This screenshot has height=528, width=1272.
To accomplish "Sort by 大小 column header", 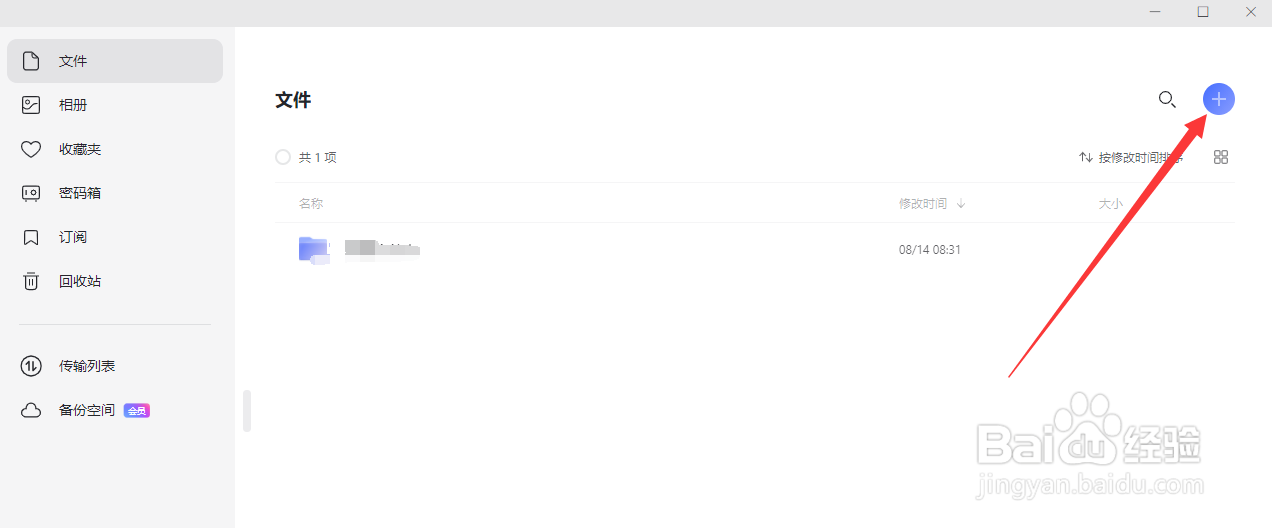I will click(1110, 203).
